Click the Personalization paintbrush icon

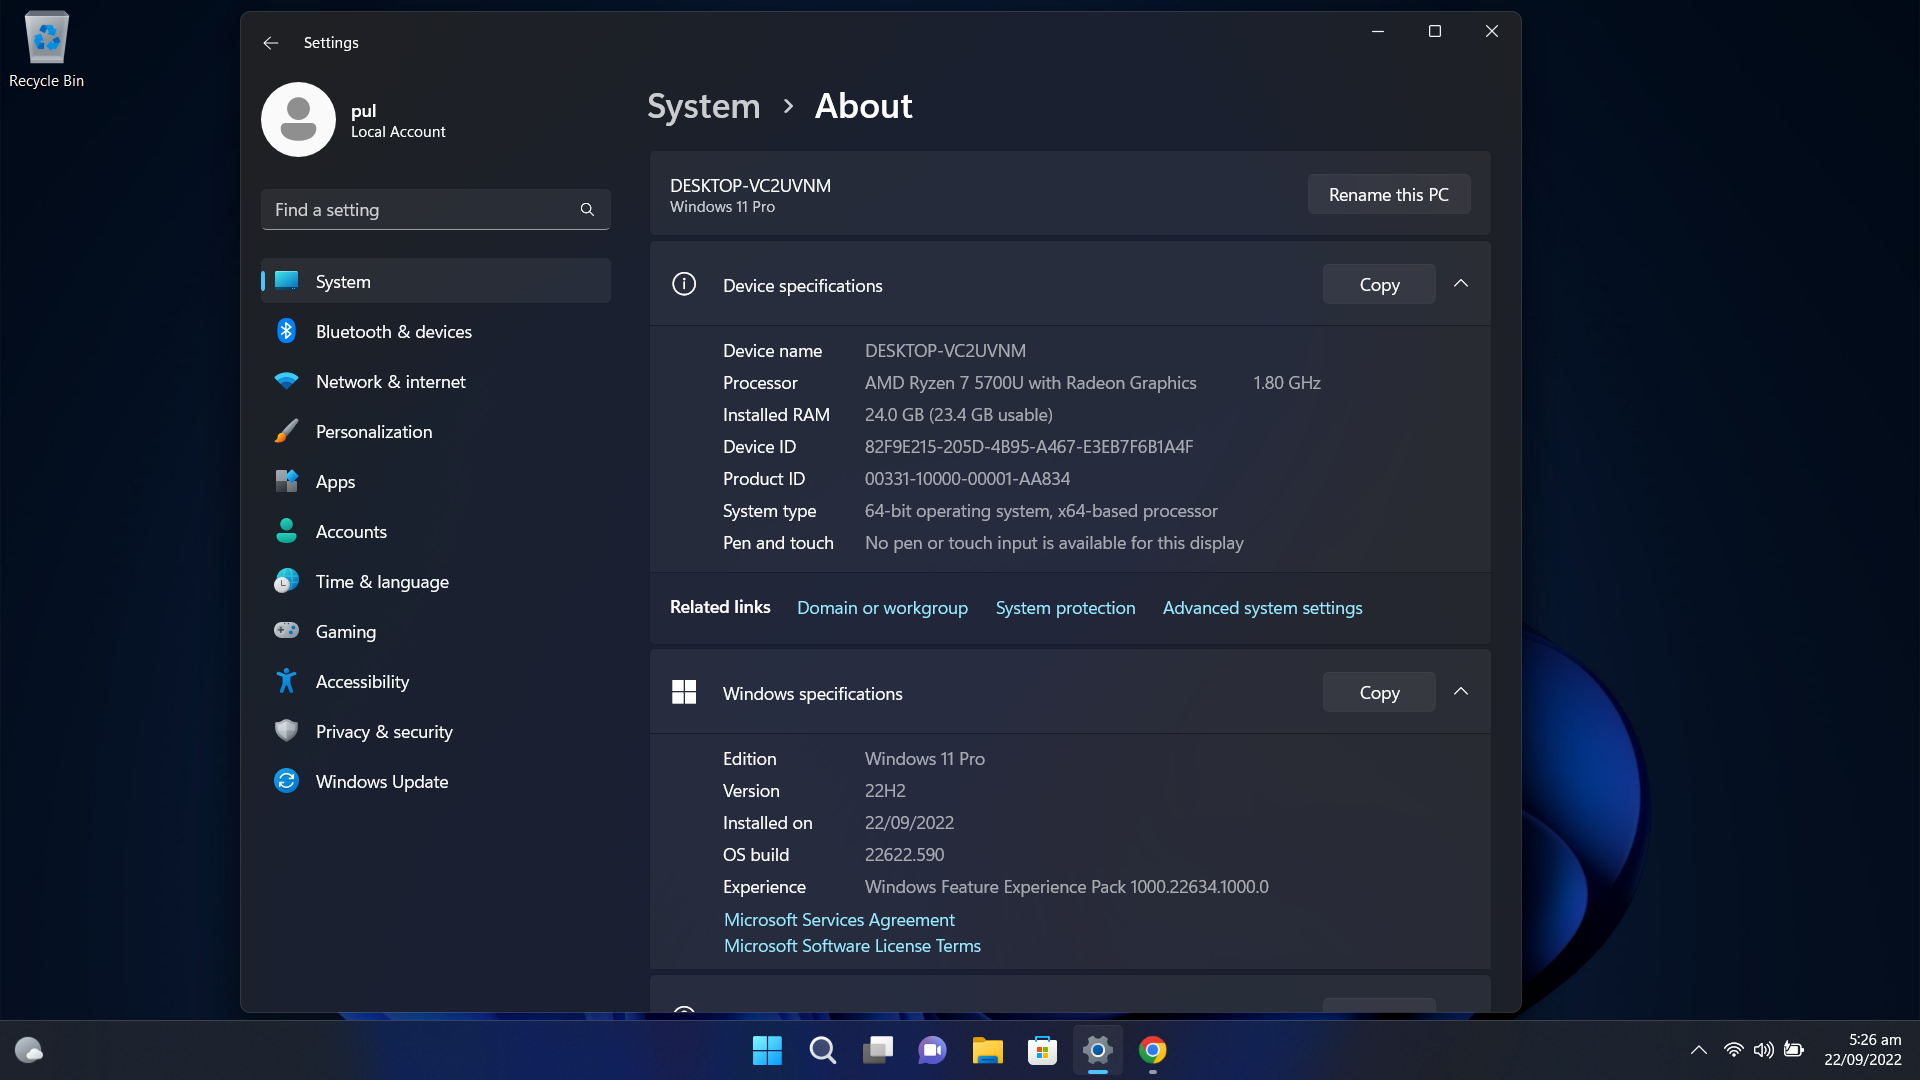[286, 431]
